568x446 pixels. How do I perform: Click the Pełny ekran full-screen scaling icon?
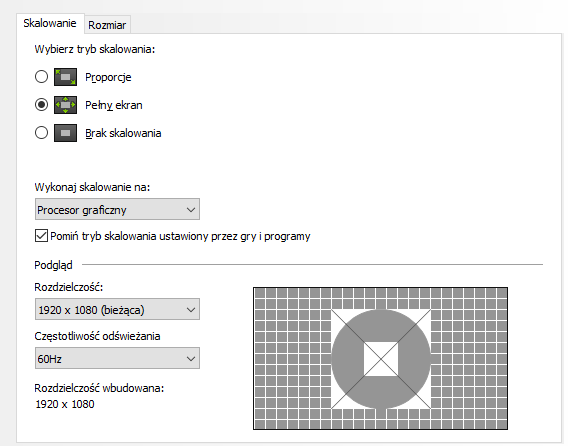coord(65,105)
